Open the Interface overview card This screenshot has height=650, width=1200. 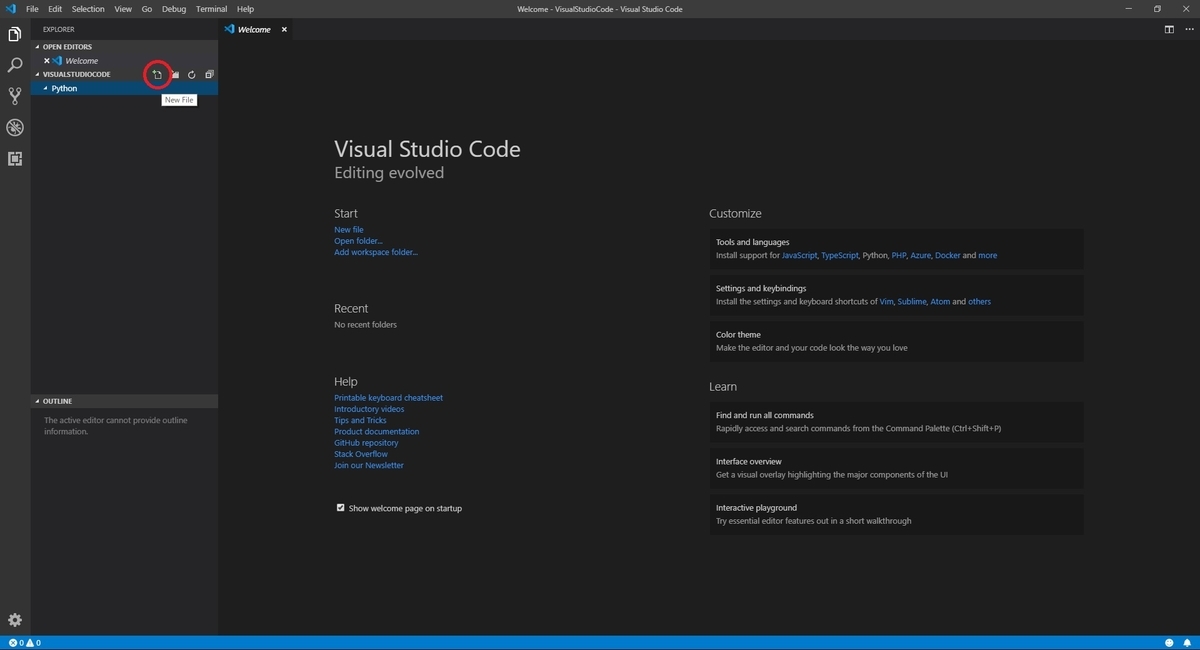pos(897,468)
